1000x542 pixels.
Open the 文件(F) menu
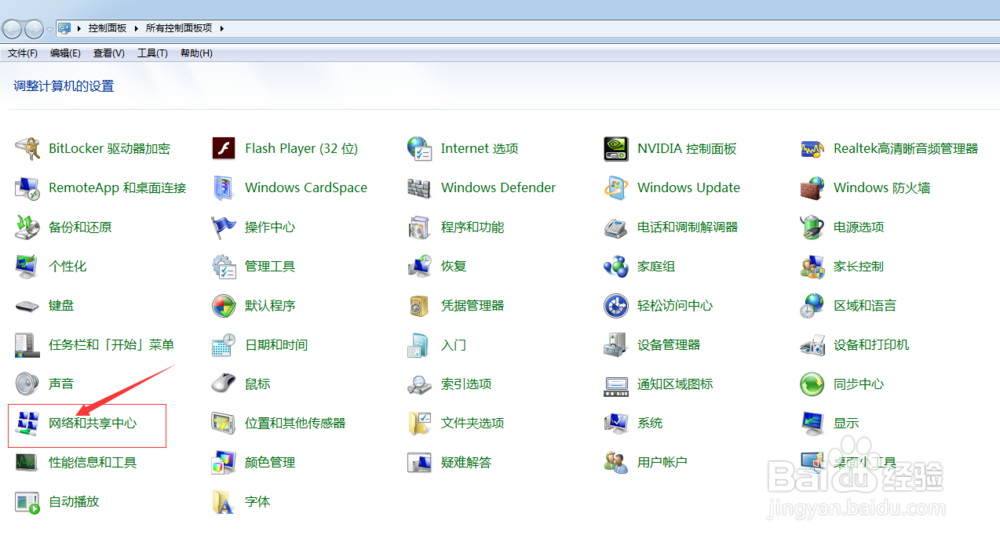click(x=22, y=53)
